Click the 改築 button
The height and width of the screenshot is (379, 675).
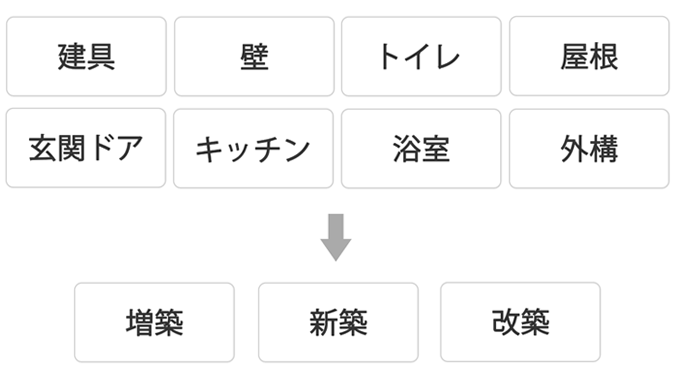[x=520, y=322]
